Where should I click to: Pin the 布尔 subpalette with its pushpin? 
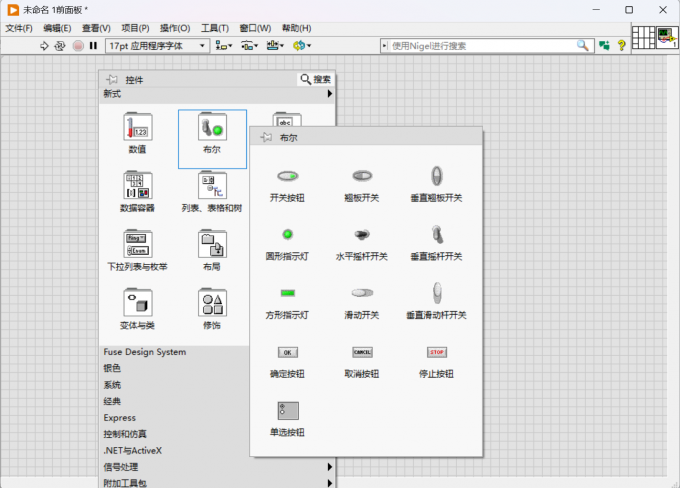[x=266, y=138]
